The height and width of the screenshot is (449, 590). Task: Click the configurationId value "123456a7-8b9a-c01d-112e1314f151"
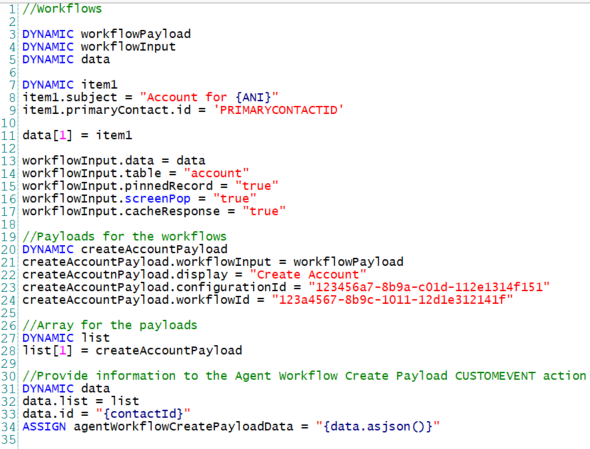[x=429, y=287]
